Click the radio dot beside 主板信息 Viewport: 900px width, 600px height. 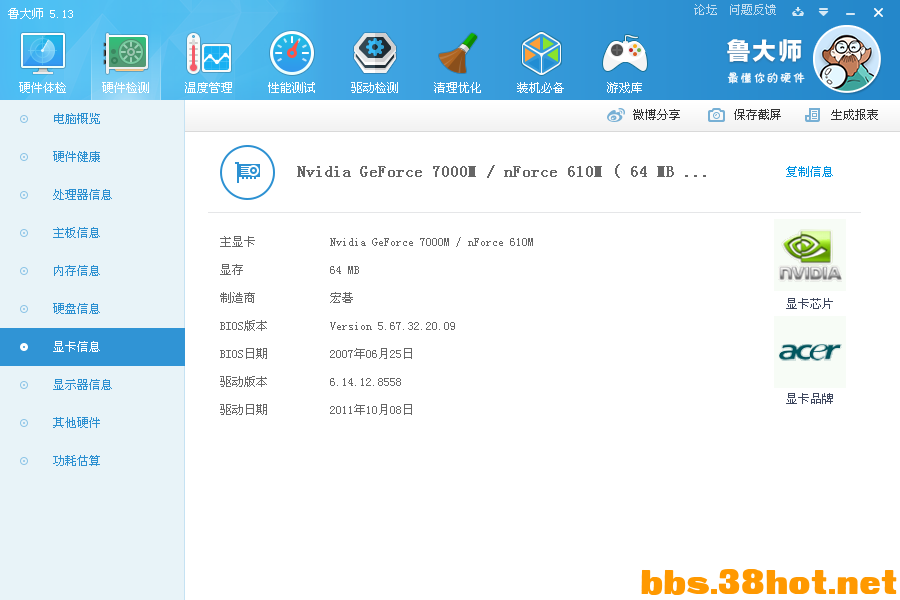24,233
